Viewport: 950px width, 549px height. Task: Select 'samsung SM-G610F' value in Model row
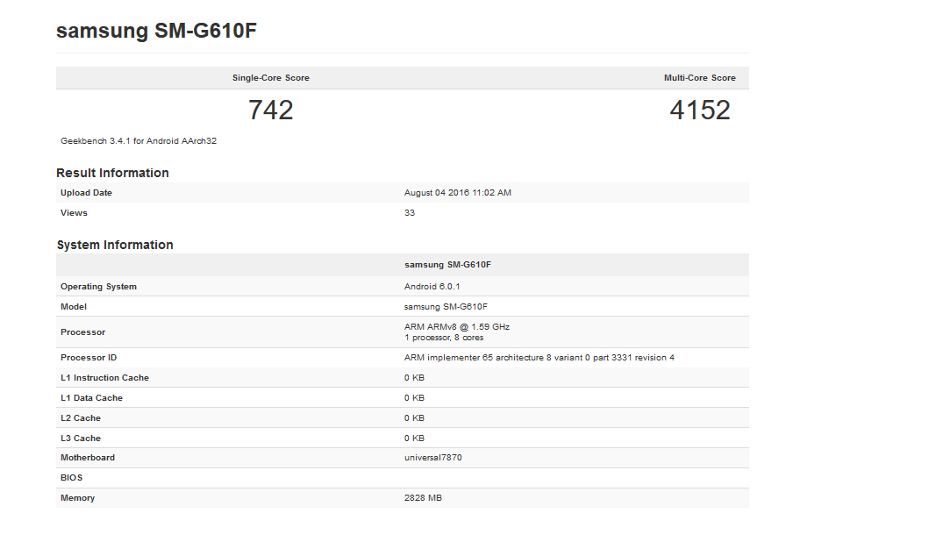446,307
